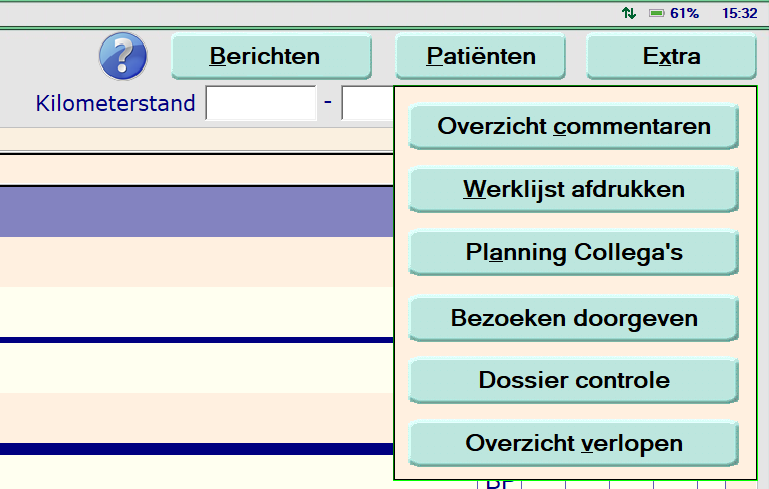Select Bezoeken doorgeven option
This screenshot has height=489, width=769.
[x=574, y=319]
